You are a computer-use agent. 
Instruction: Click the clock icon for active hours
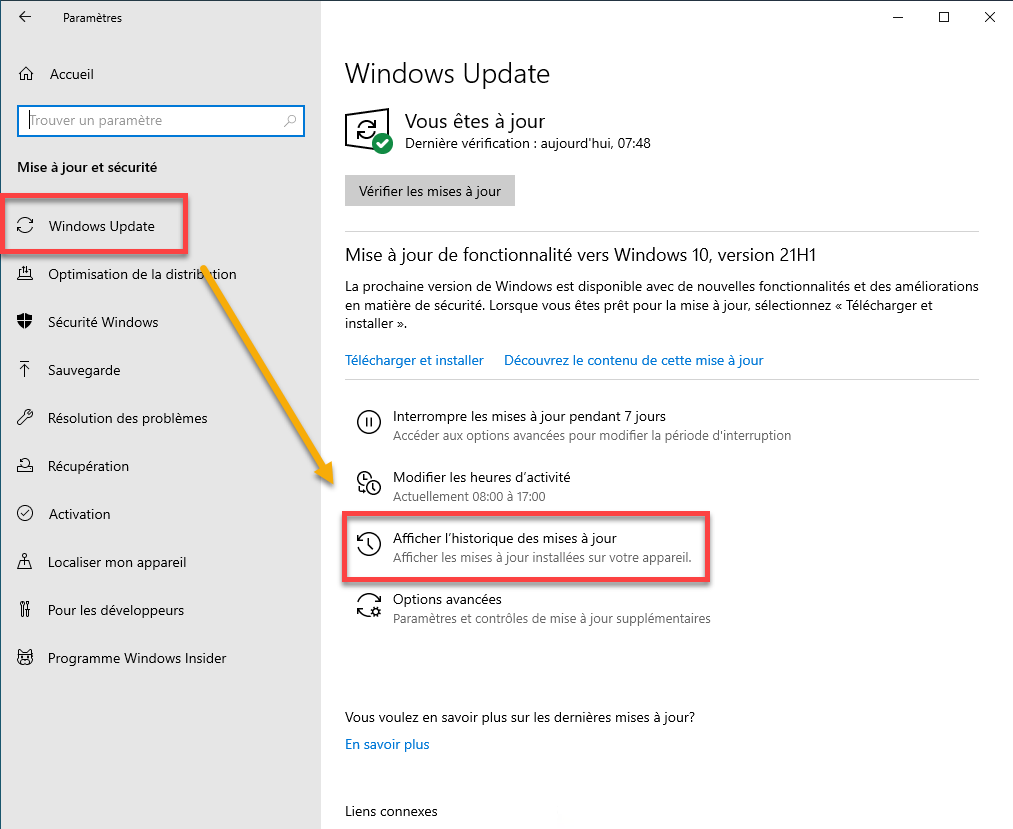(369, 483)
